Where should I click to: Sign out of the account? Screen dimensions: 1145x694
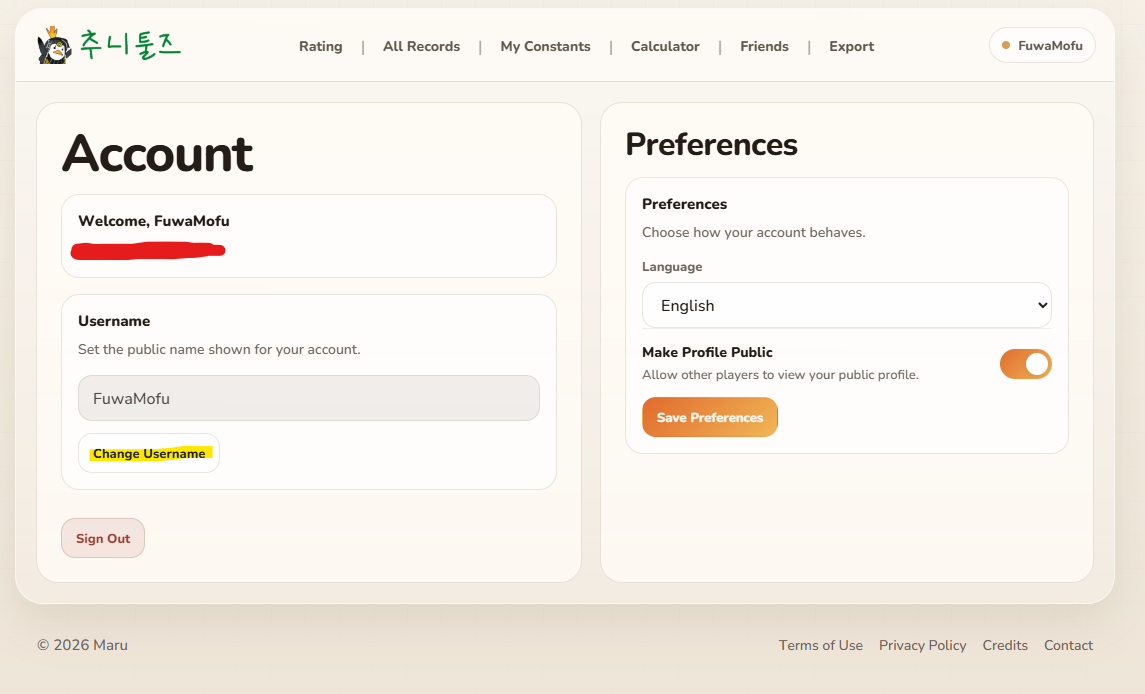pos(103,538)
